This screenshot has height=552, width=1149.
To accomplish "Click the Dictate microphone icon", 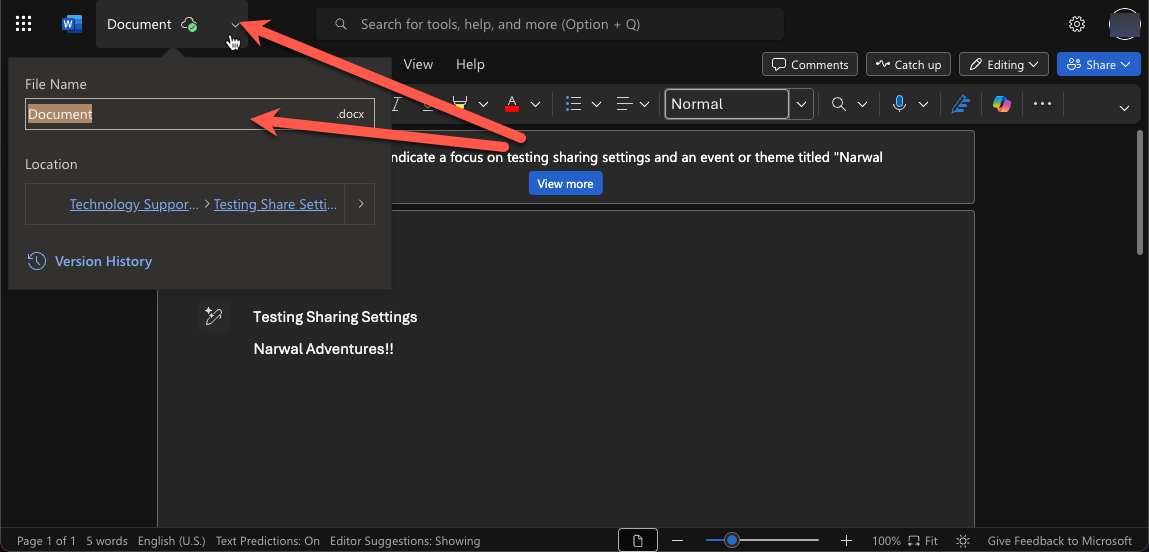I will click(x=899, y=104).
